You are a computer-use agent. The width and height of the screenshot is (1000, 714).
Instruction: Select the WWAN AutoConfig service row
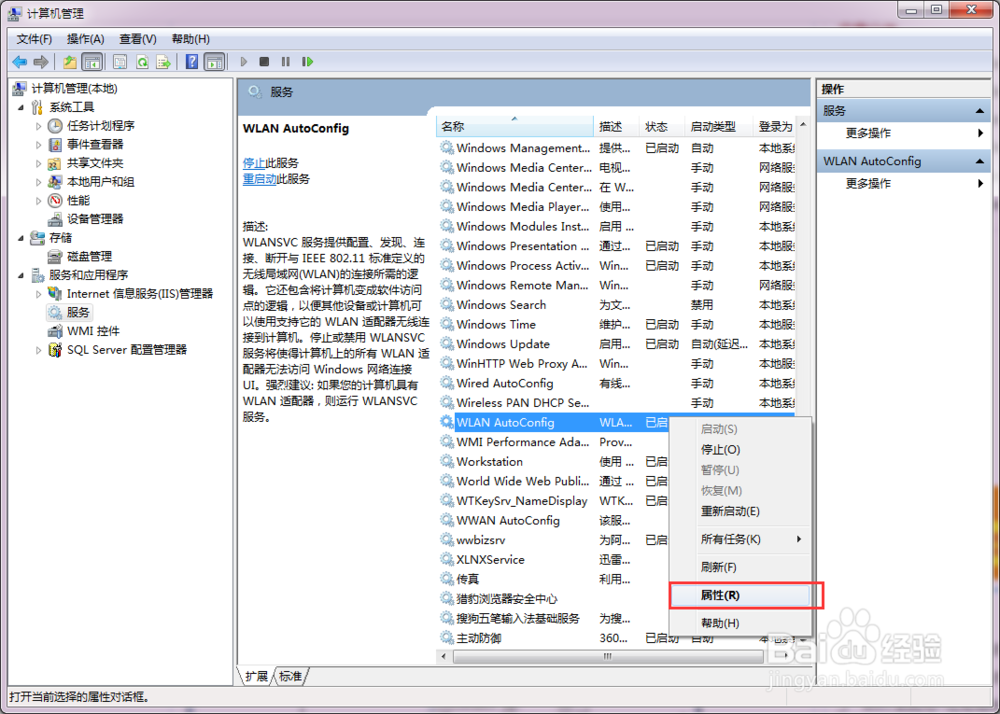[553, 521]
